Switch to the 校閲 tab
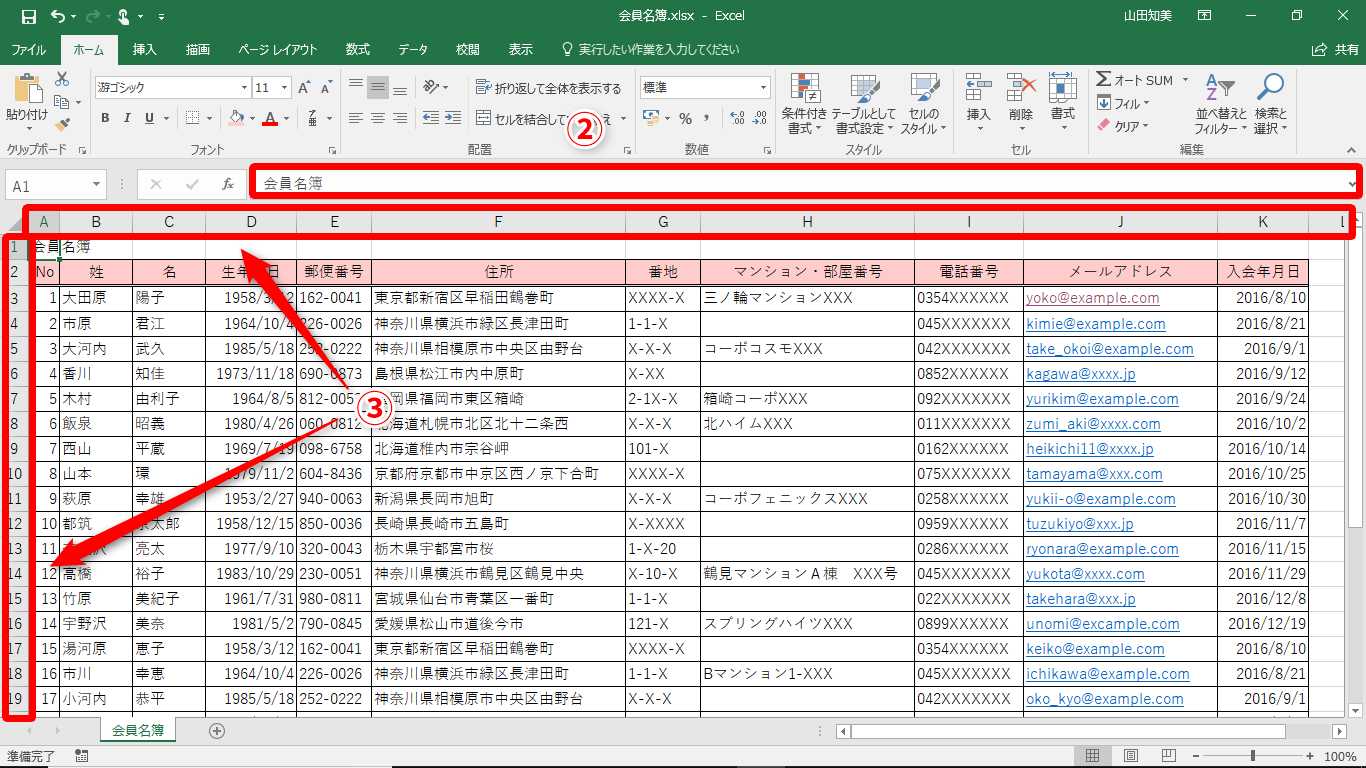Screen dimensions: 1366x768 pos(467,49)
